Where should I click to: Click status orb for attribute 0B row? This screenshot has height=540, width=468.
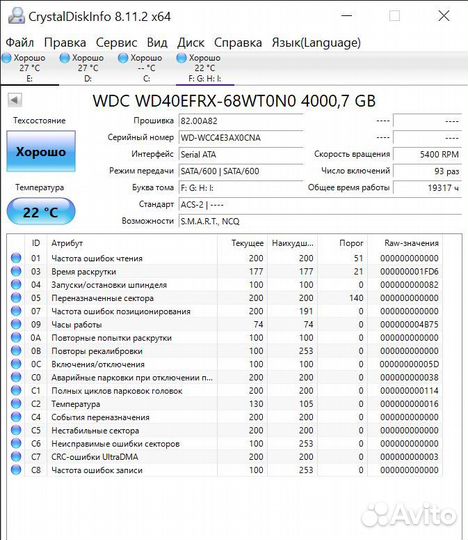click(x=16, y=351)
